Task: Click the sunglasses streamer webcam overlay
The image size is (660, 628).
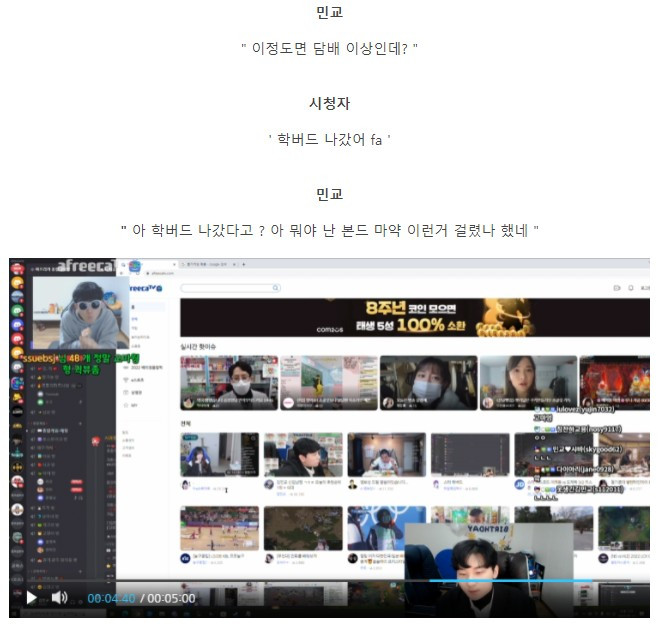Action: (x=80, y=312)
